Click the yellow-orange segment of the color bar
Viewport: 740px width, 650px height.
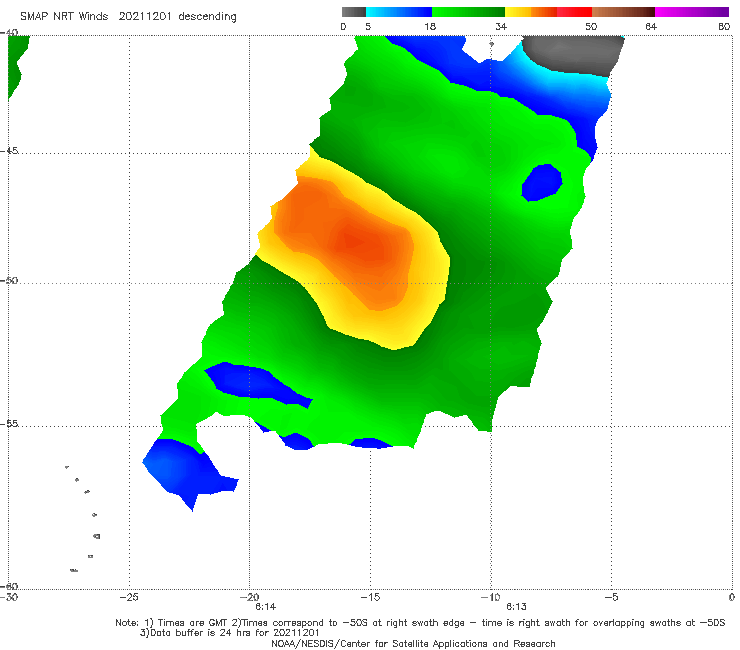click(530, 12)
